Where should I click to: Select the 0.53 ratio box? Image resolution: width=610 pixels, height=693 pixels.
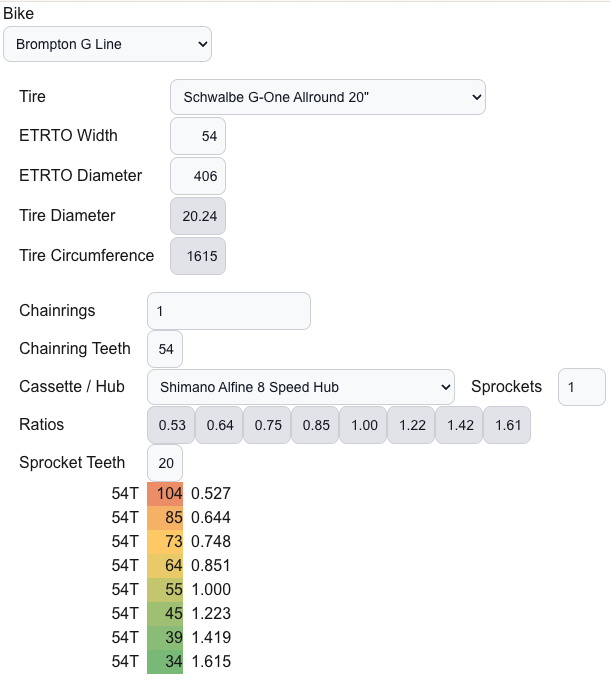(x=171, y=425)
